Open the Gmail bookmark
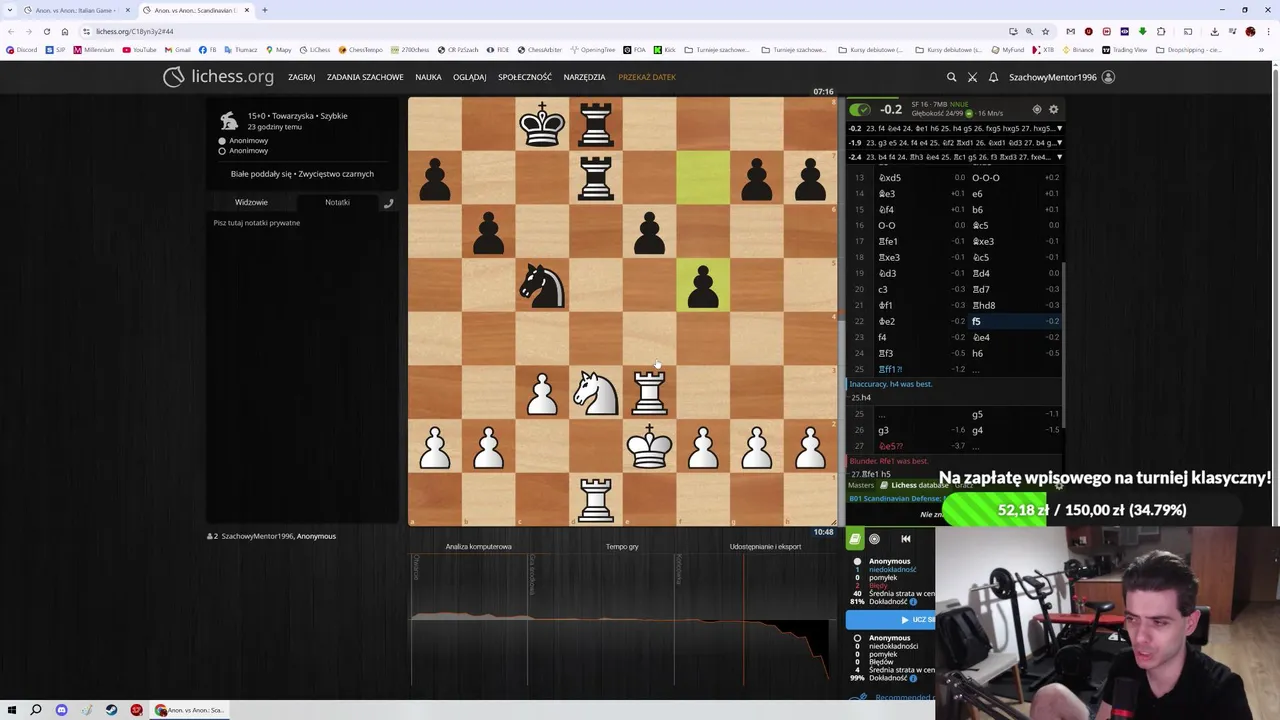Image resolution: width=1280 pixels, height=720 pixels. pyautogui.click(x=176, y=50)
